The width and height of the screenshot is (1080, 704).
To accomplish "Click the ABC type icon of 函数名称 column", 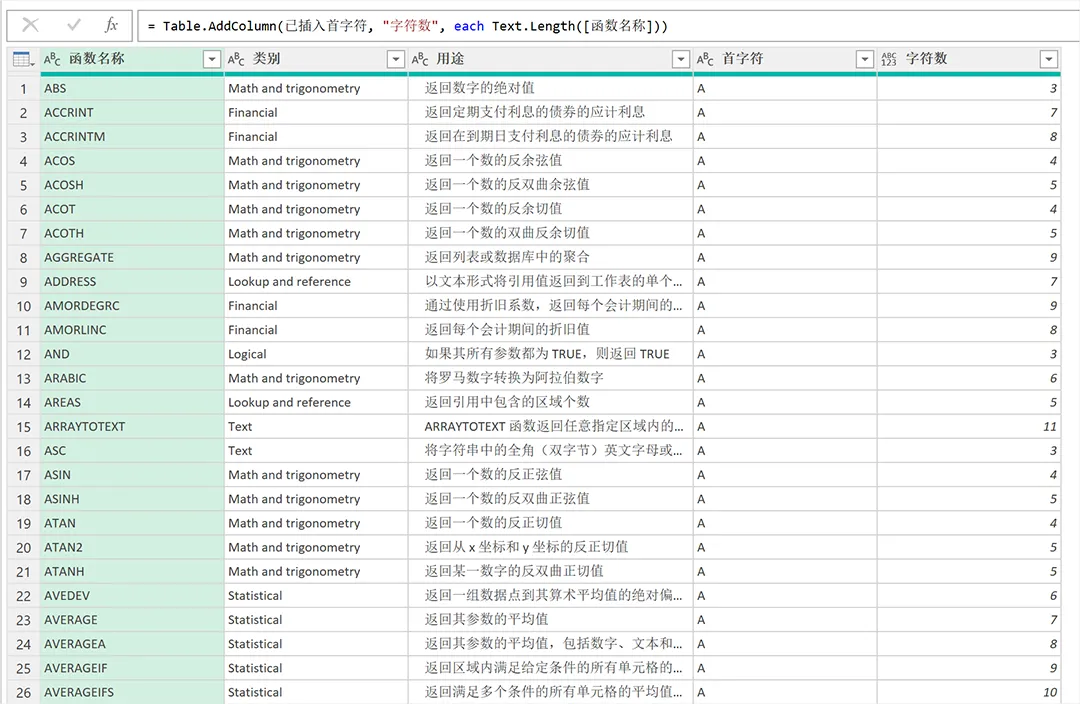I will coord(52,59).
